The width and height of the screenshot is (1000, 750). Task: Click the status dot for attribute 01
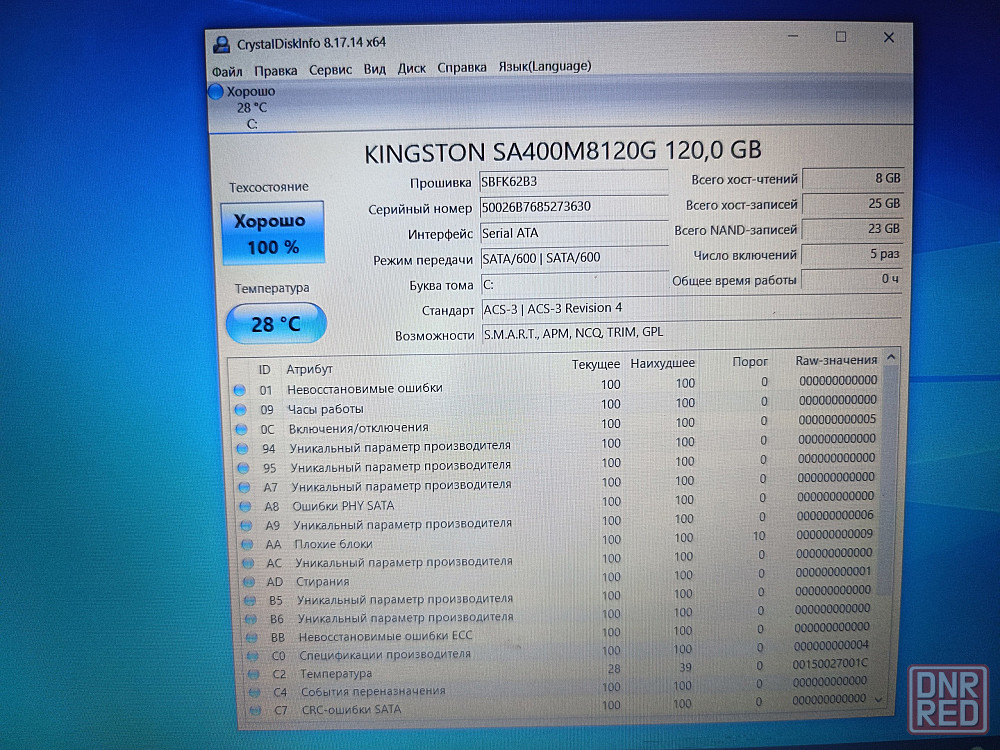(240, 390)
